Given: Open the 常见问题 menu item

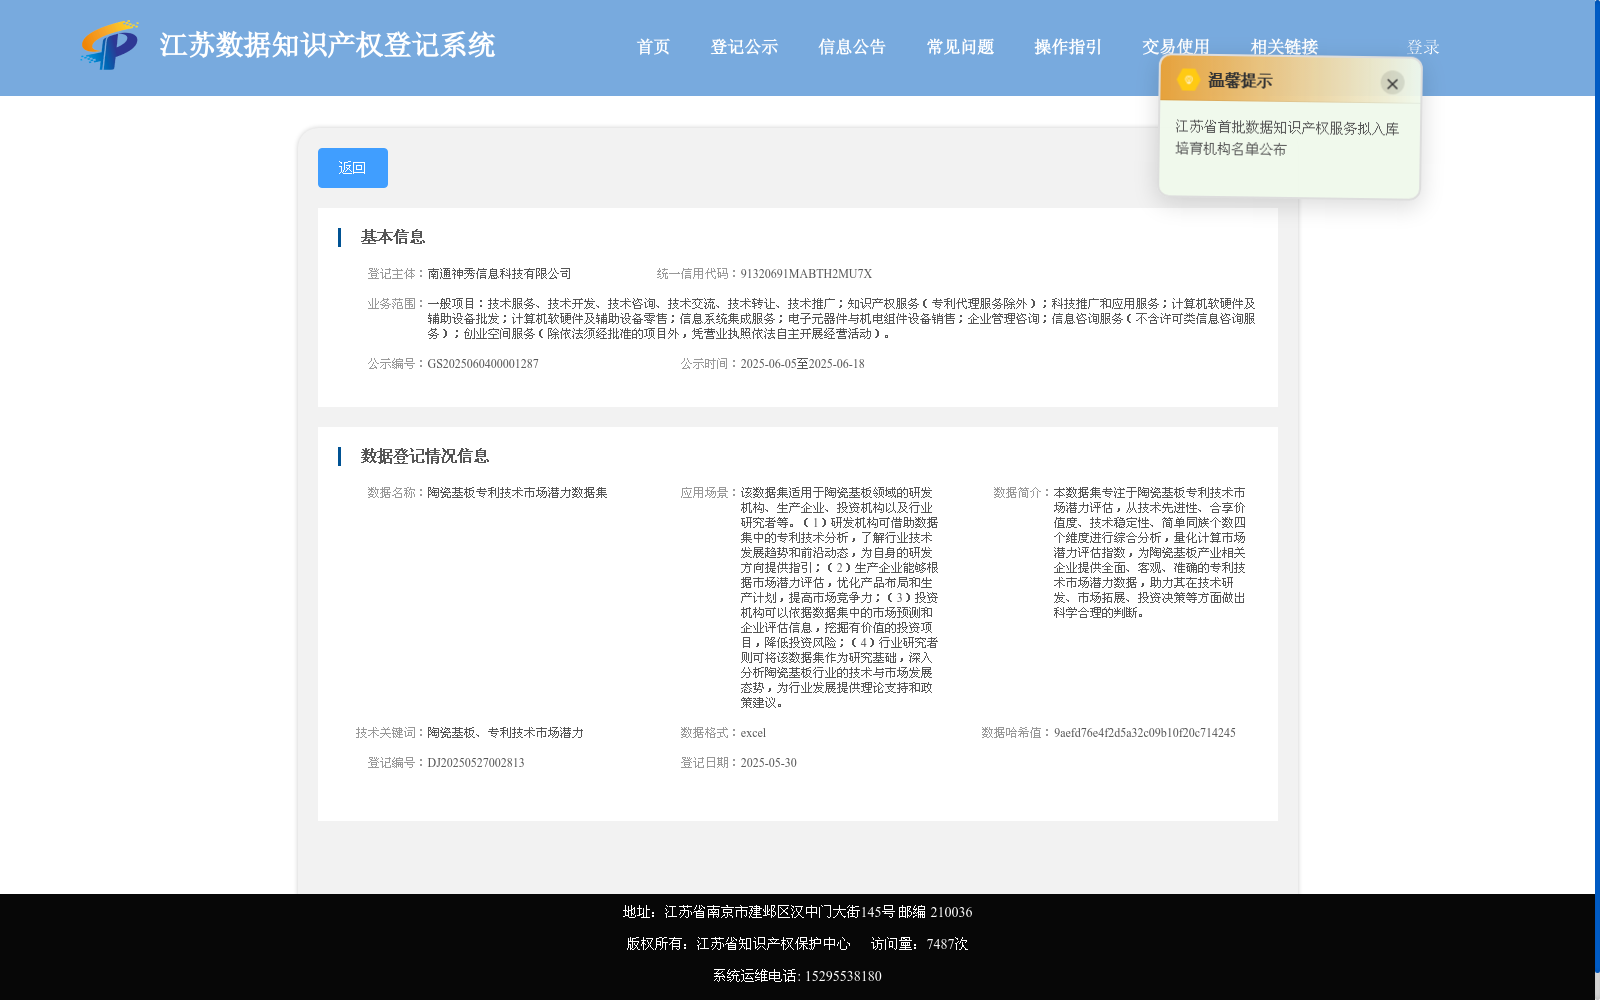Looking at the screenshot, I should point(960,47).
